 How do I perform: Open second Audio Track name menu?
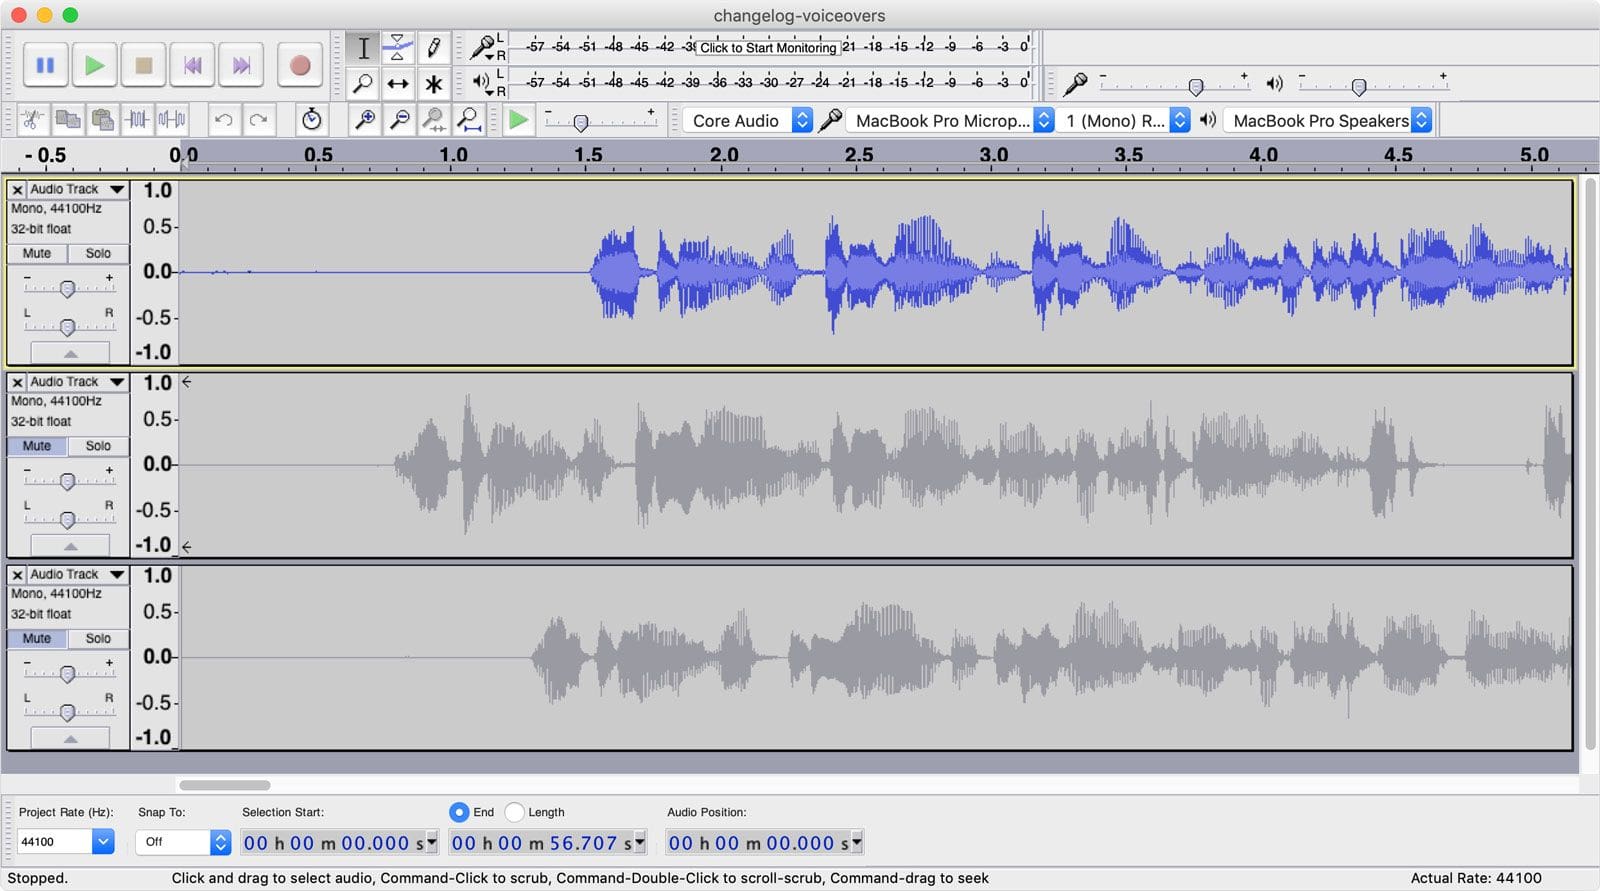[77, 382]
